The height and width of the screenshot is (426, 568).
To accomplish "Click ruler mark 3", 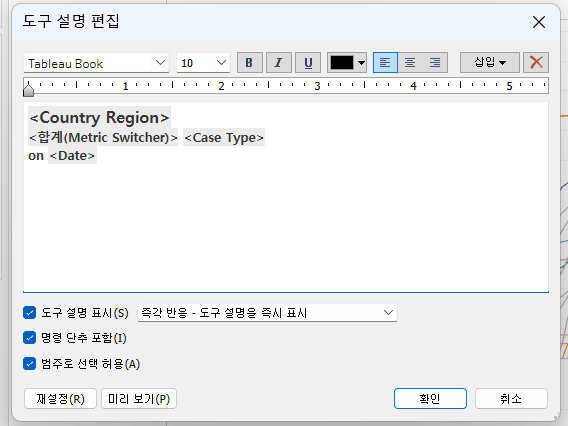I will click(317, 86).
